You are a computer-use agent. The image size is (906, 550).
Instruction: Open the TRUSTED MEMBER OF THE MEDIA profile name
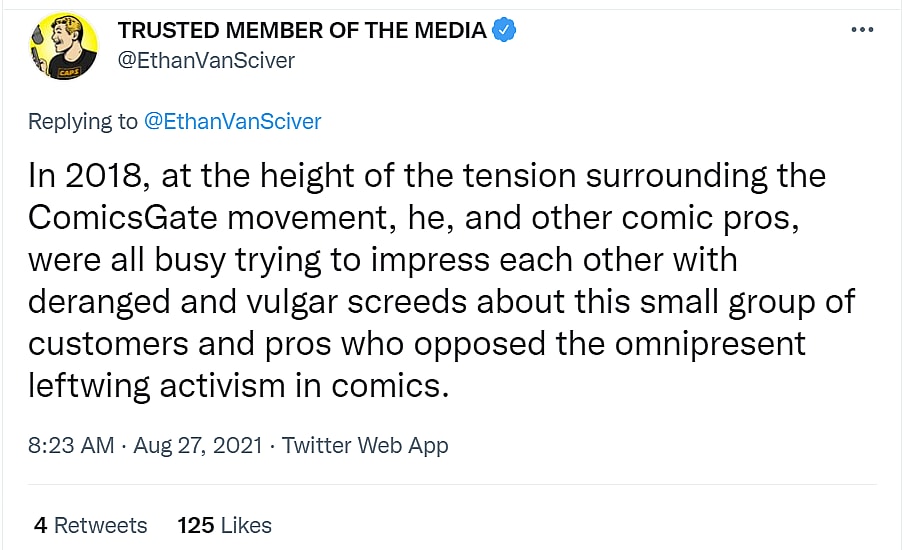[302, 31]
